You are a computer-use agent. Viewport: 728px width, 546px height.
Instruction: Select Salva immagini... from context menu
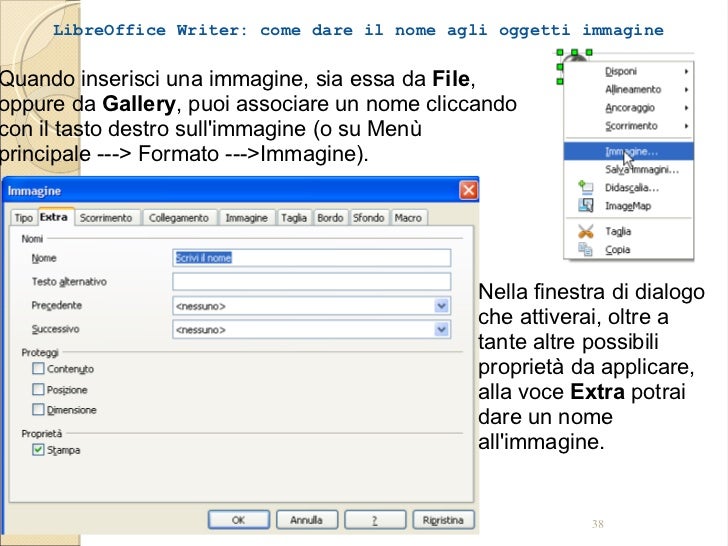click(x=628, y=169)
